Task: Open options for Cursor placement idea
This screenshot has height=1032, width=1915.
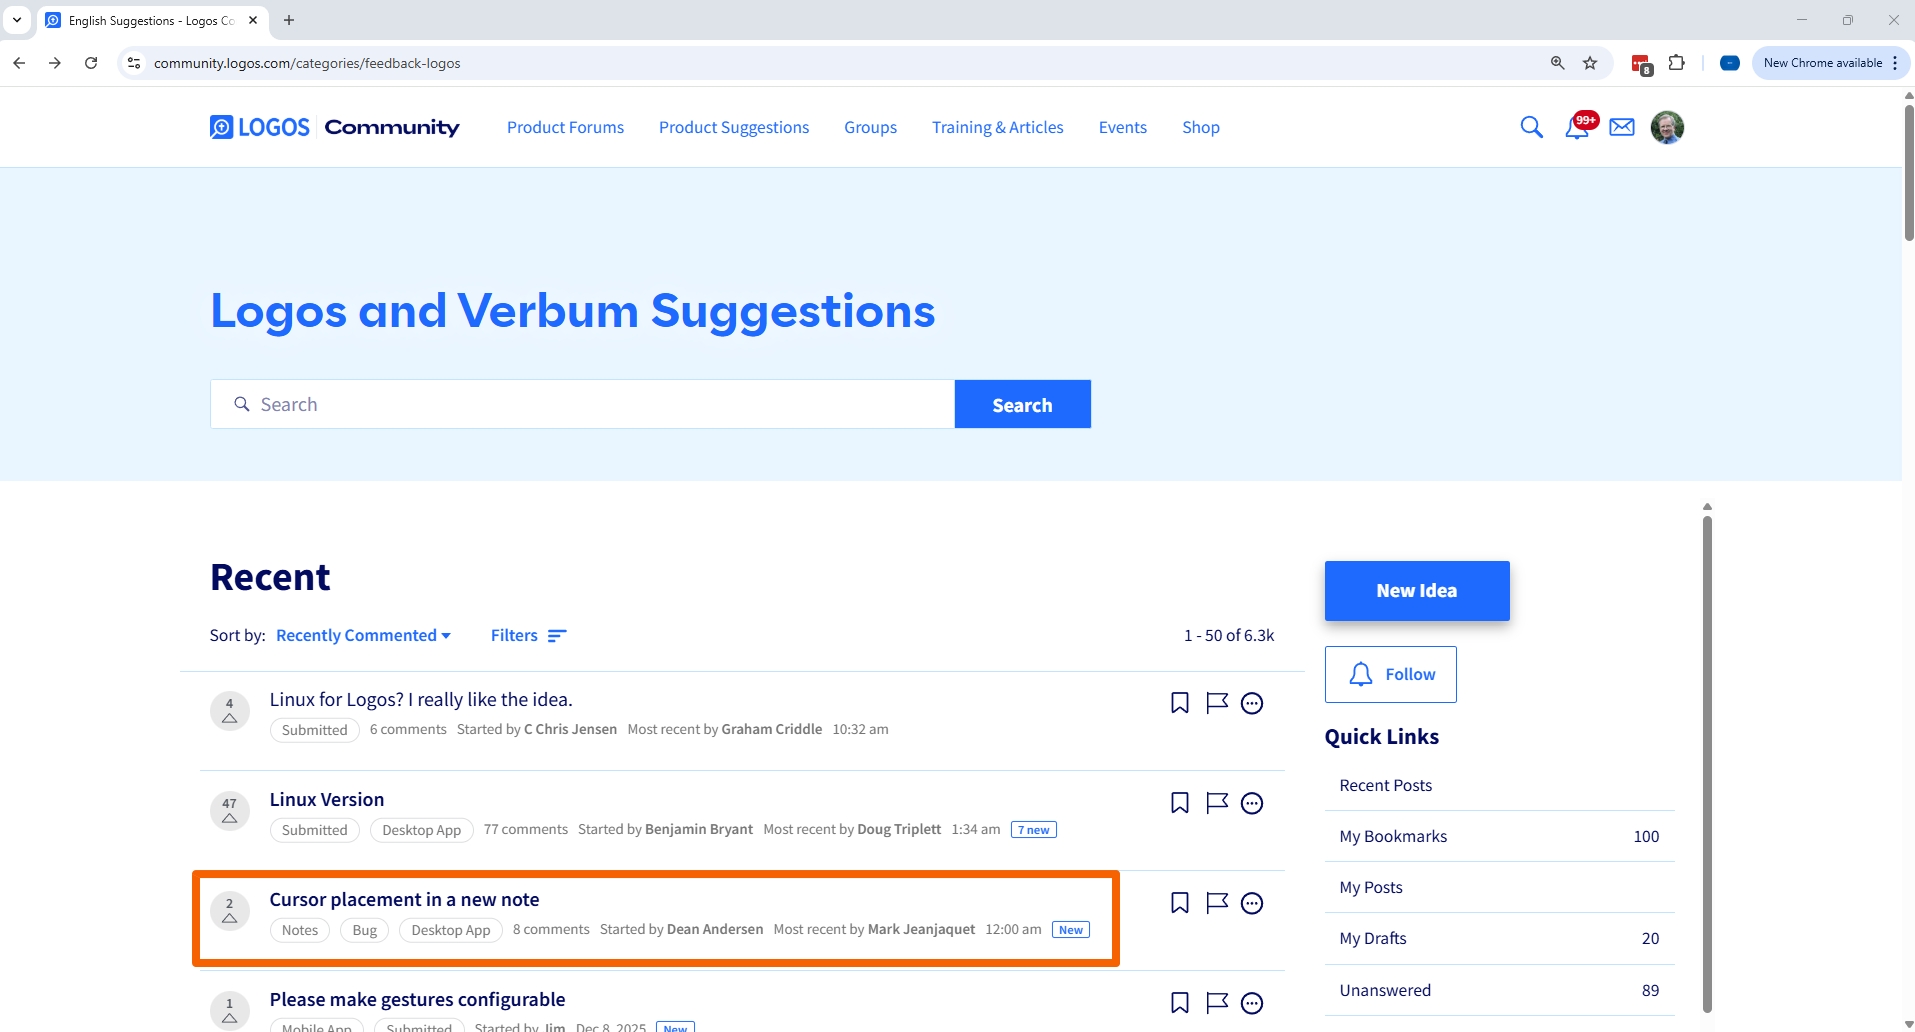Action: [x=1252, y=903]
